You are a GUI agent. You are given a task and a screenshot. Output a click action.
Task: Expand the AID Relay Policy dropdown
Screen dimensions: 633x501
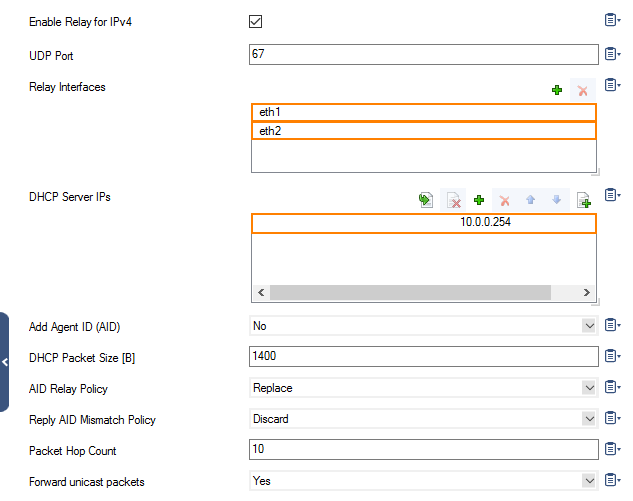pos(588,388)
